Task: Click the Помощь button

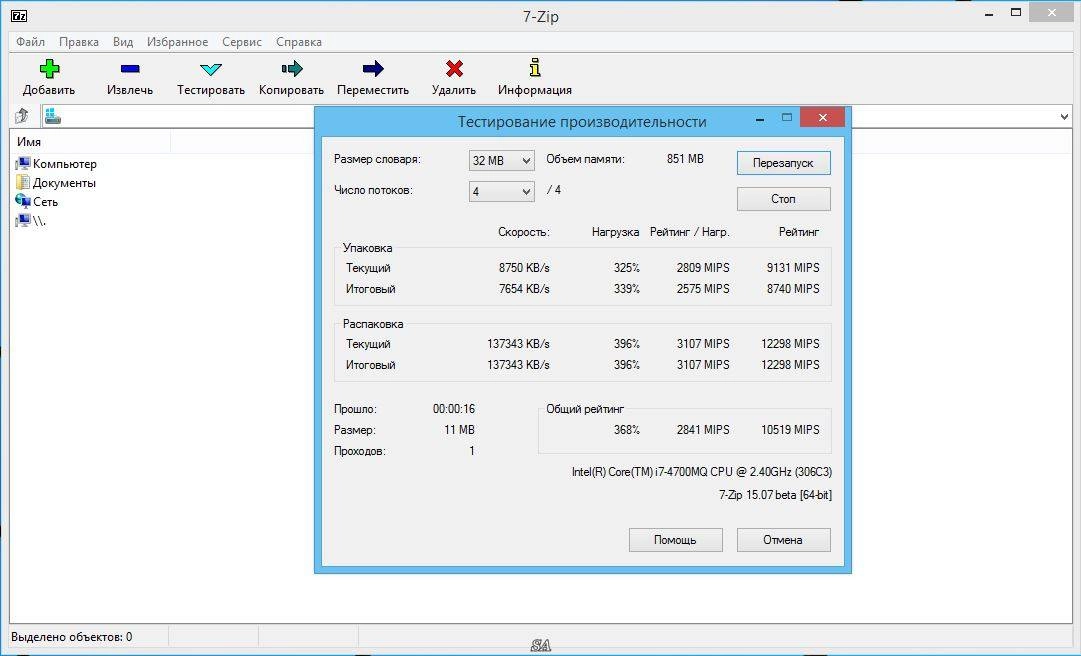Action: click(675, 540)
